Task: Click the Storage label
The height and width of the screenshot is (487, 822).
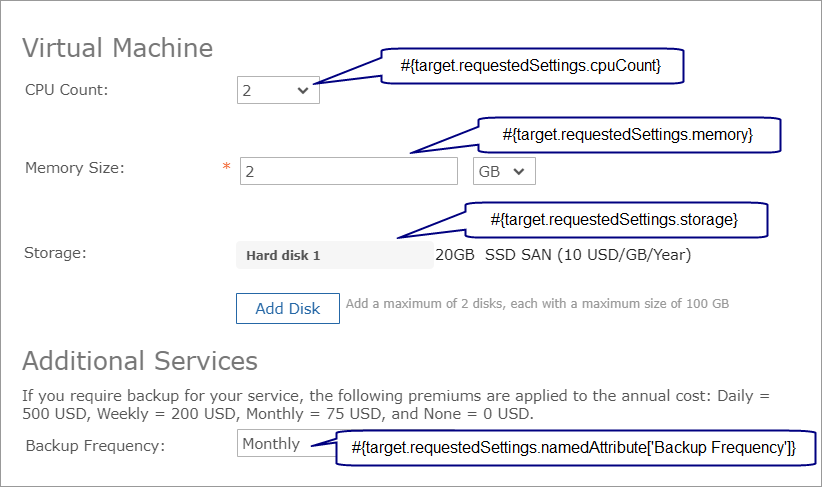Action: click(55, 252)
